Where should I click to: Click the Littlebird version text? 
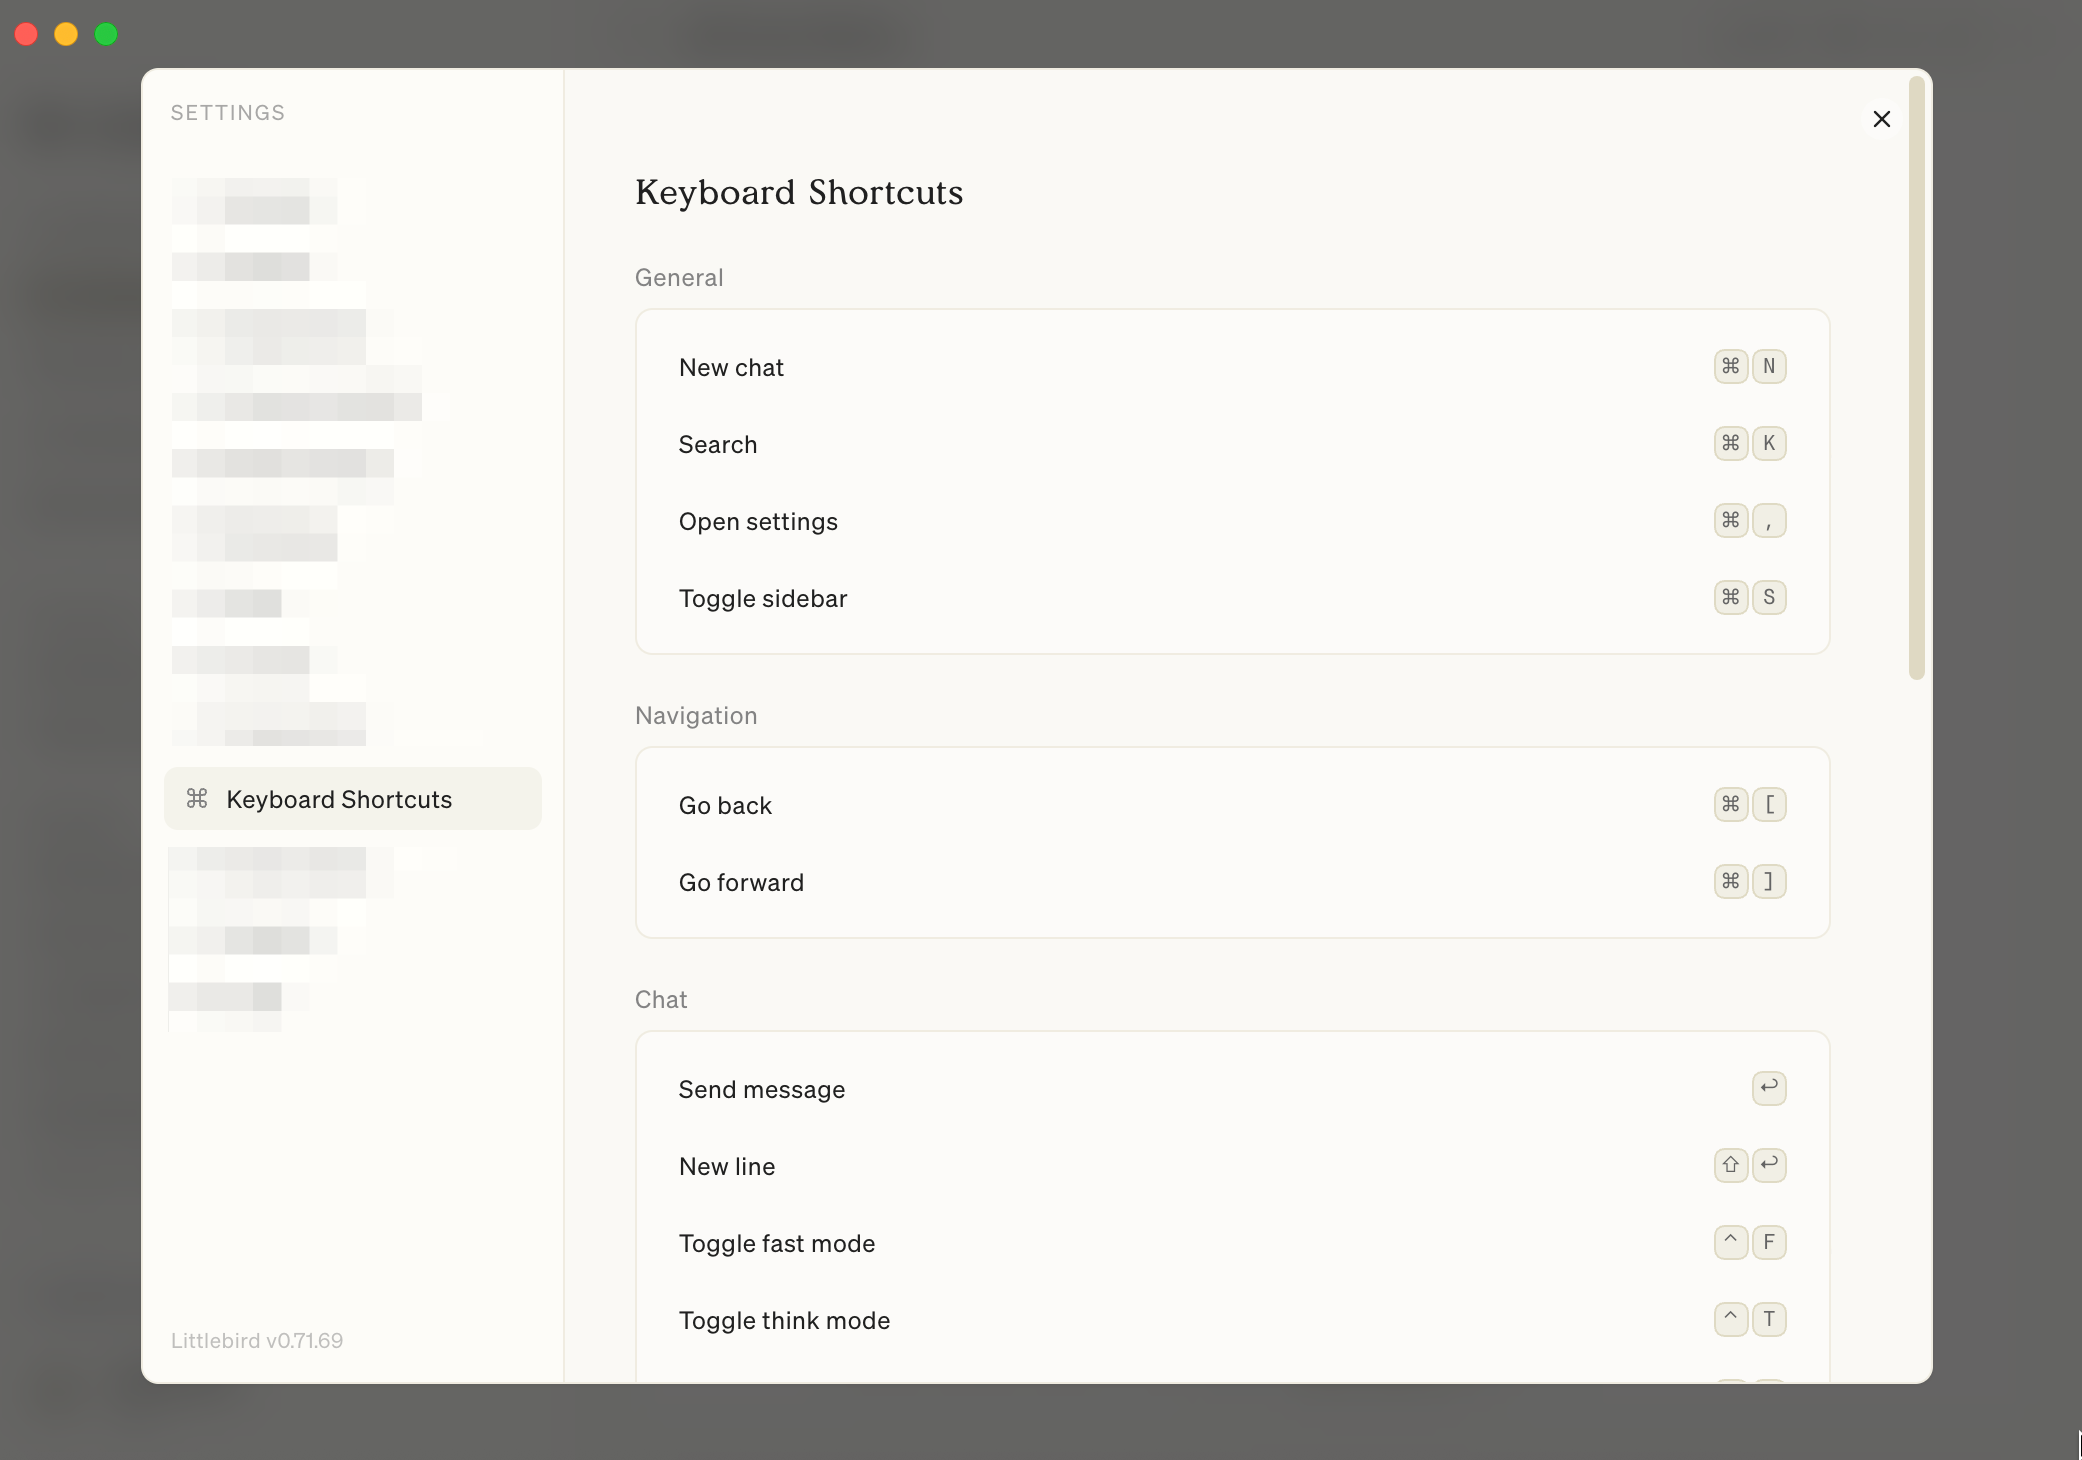click(256, 1341)
